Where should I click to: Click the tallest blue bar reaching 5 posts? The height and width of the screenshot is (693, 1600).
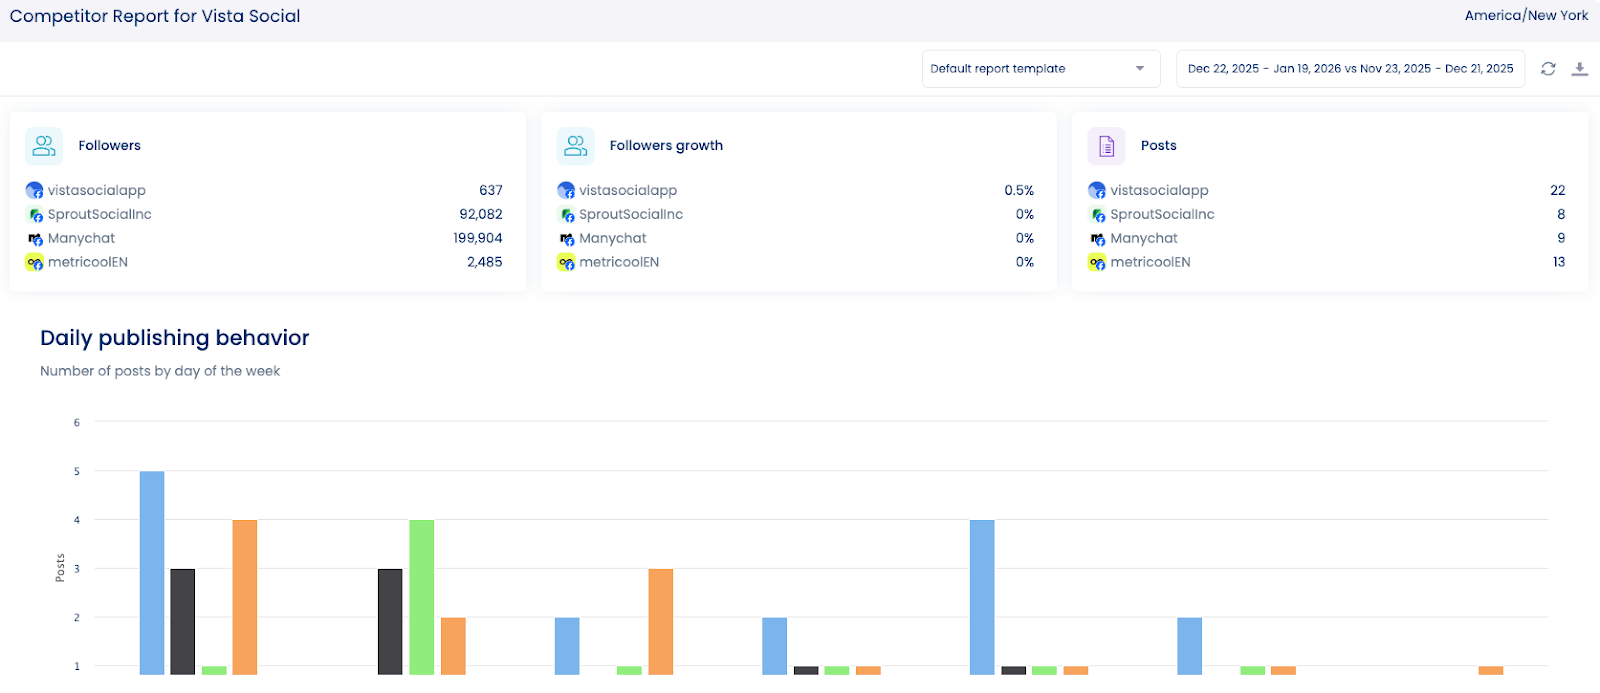pos(152,570)
